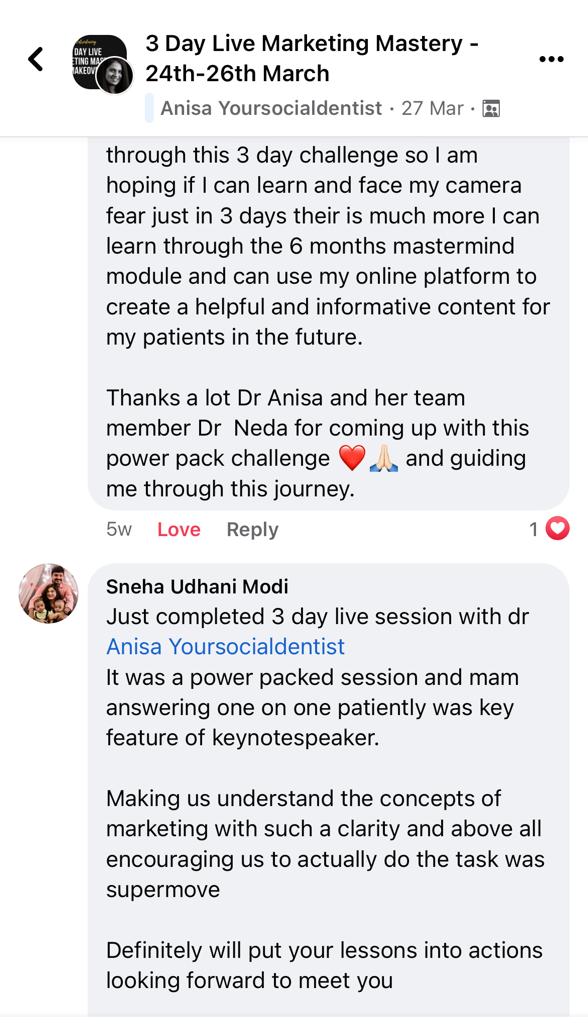The width and height of the screenshot is (588, 1024).
Task: Tap the red heart reaction icon
Action: coord(557,529)
